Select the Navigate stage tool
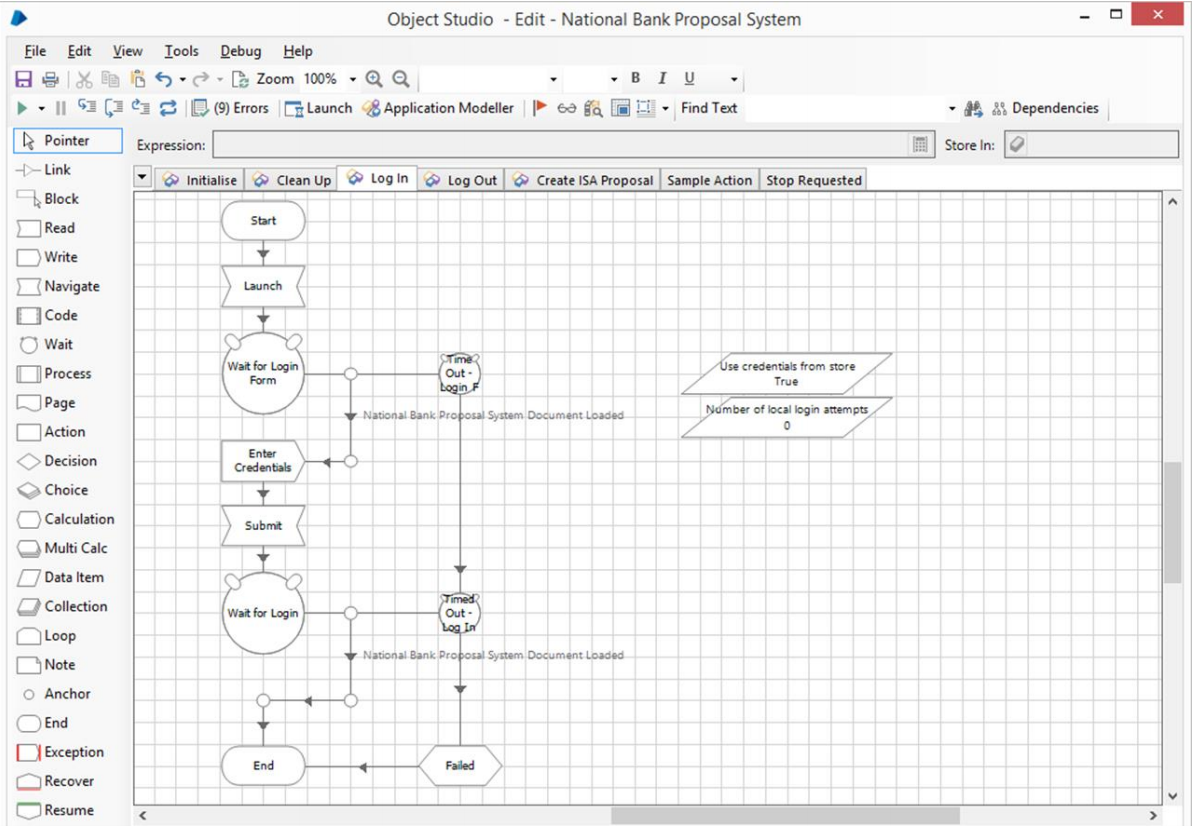The width and height of the screenshot is (1195, 835). coord(59,286)
